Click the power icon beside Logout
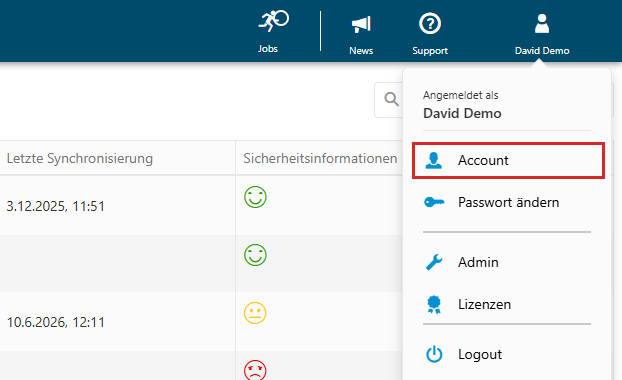Image resolution: width=622 pixels, height=380 pixels. (x=434, y=354)
